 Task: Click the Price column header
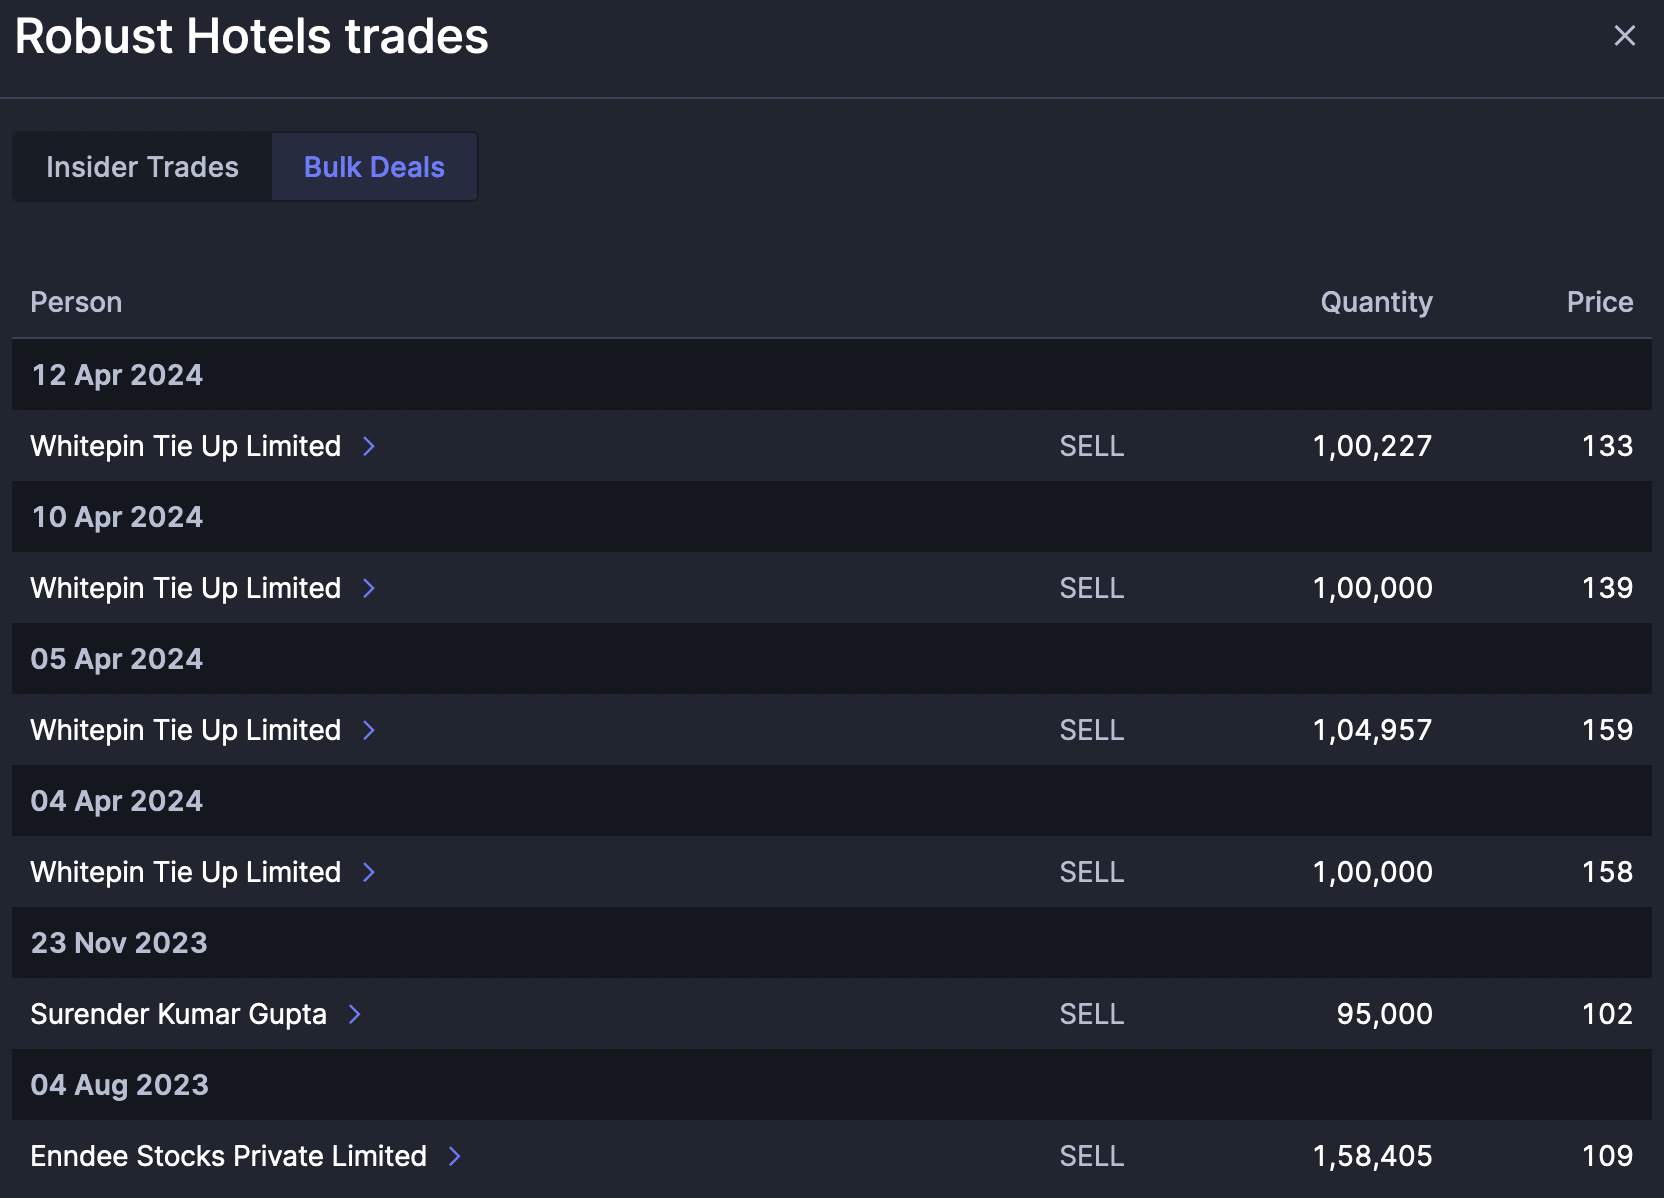[1599, 302]
